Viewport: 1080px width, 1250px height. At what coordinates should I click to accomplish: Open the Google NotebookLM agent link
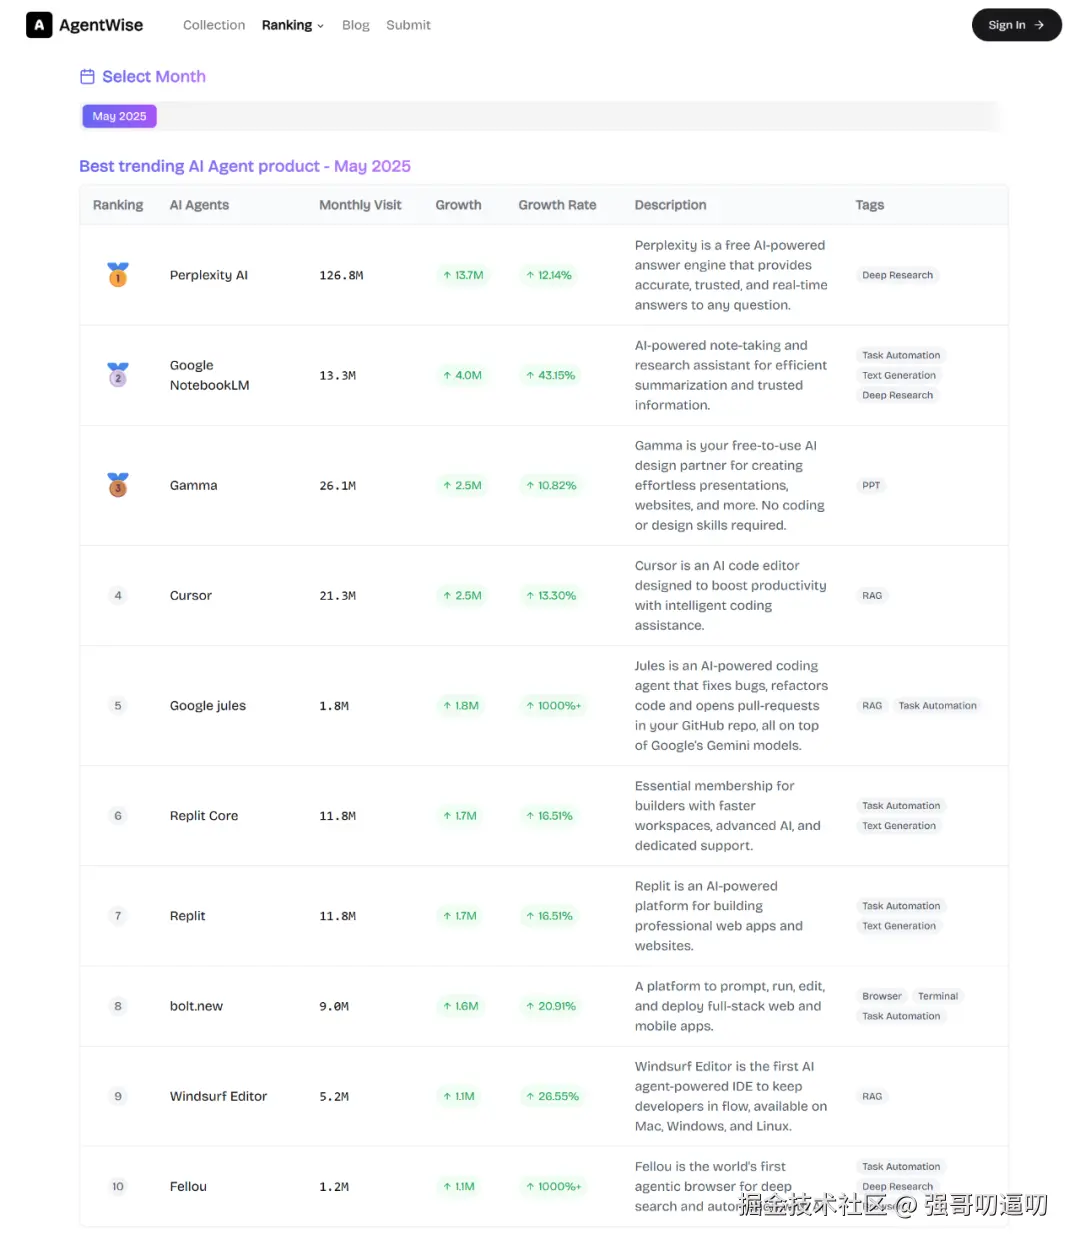pos(209,375)
